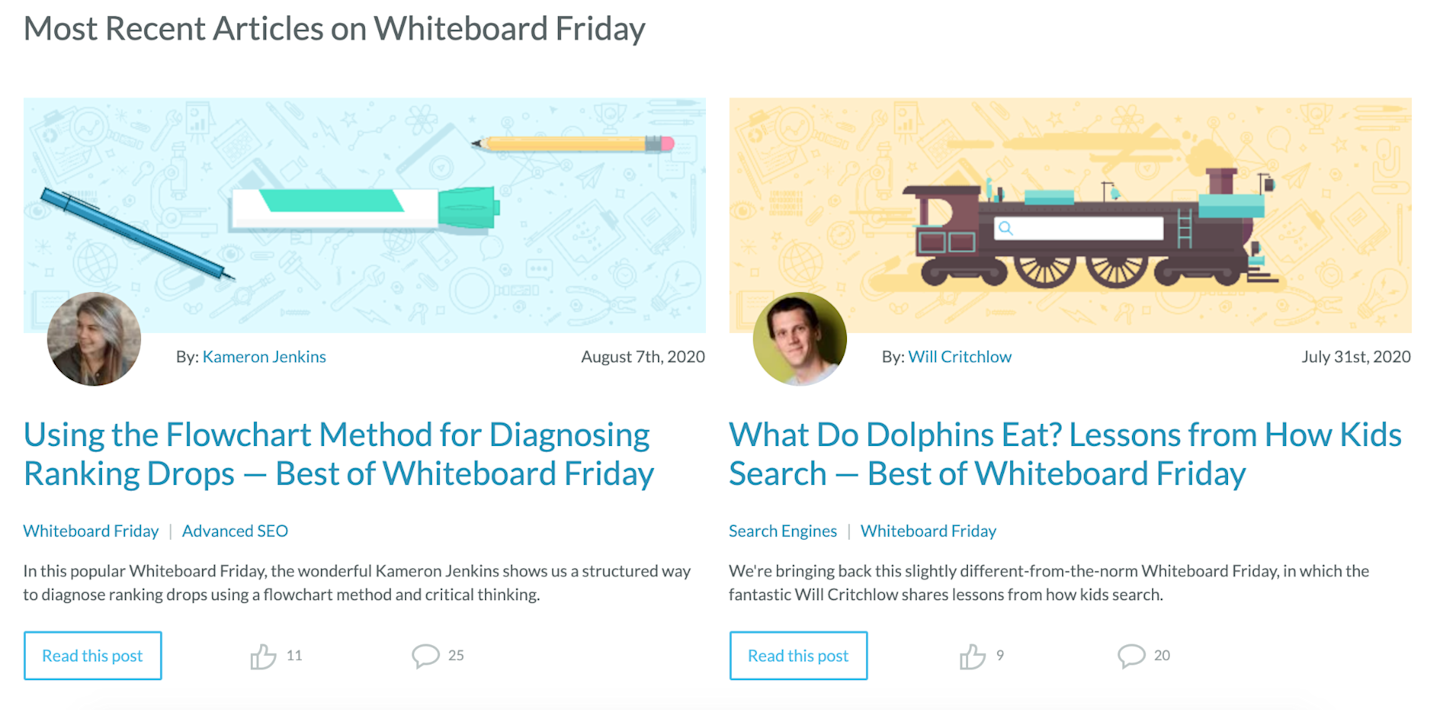The image size is (1440, 710).
Task: Like the Dolphins article with thumbs-up icon
Action: click(x=972, y=656)
